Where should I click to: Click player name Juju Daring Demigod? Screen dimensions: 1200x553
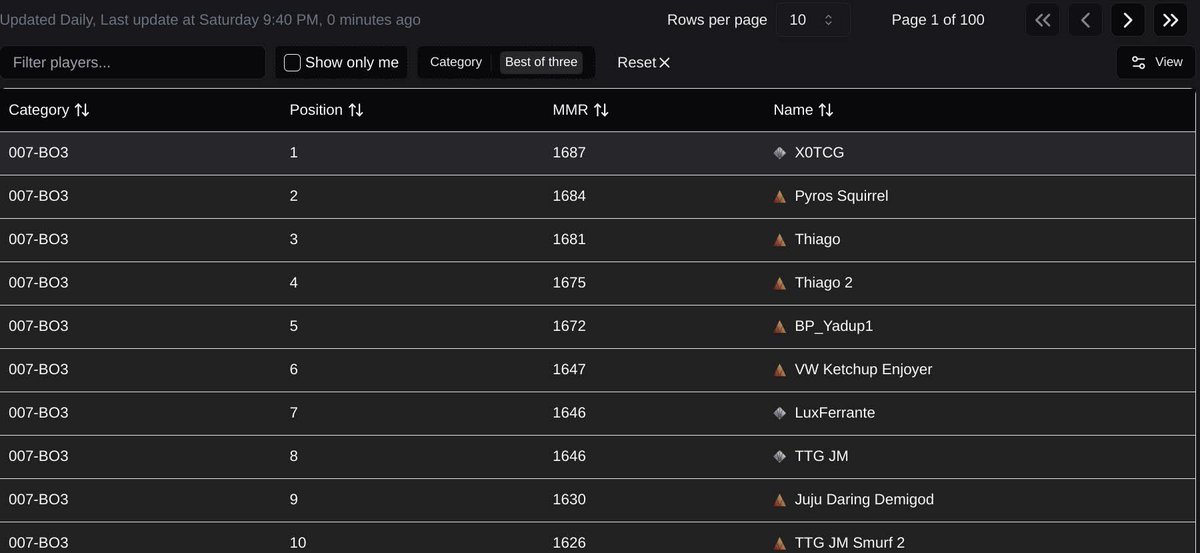pyautogui.click(x=864, y=499)
